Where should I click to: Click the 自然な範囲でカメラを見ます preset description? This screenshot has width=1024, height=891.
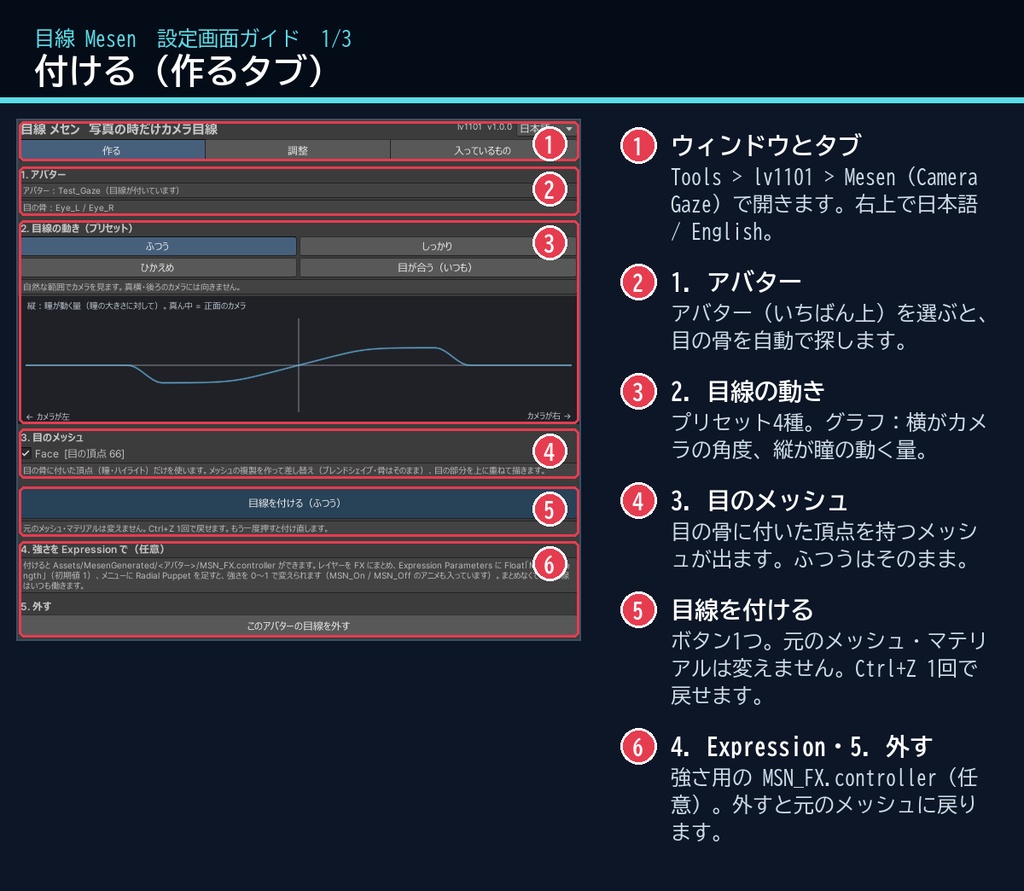click(132, 287)
